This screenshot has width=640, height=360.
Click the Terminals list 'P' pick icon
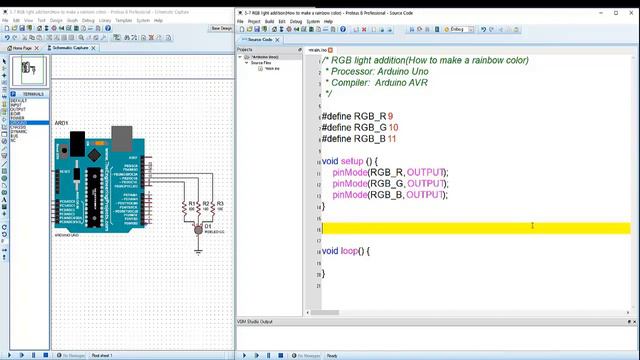[13, 94]
